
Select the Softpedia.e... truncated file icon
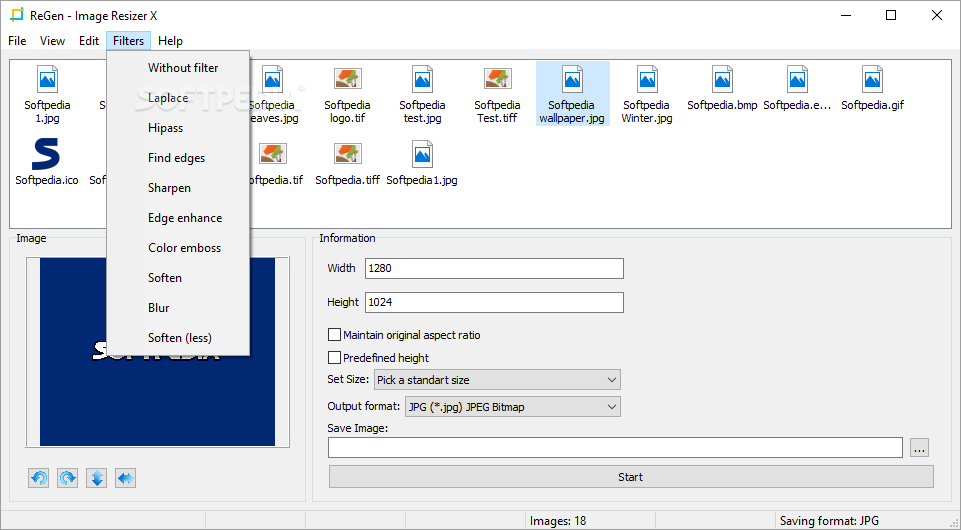pyautogui.click(x=797, y=80)
